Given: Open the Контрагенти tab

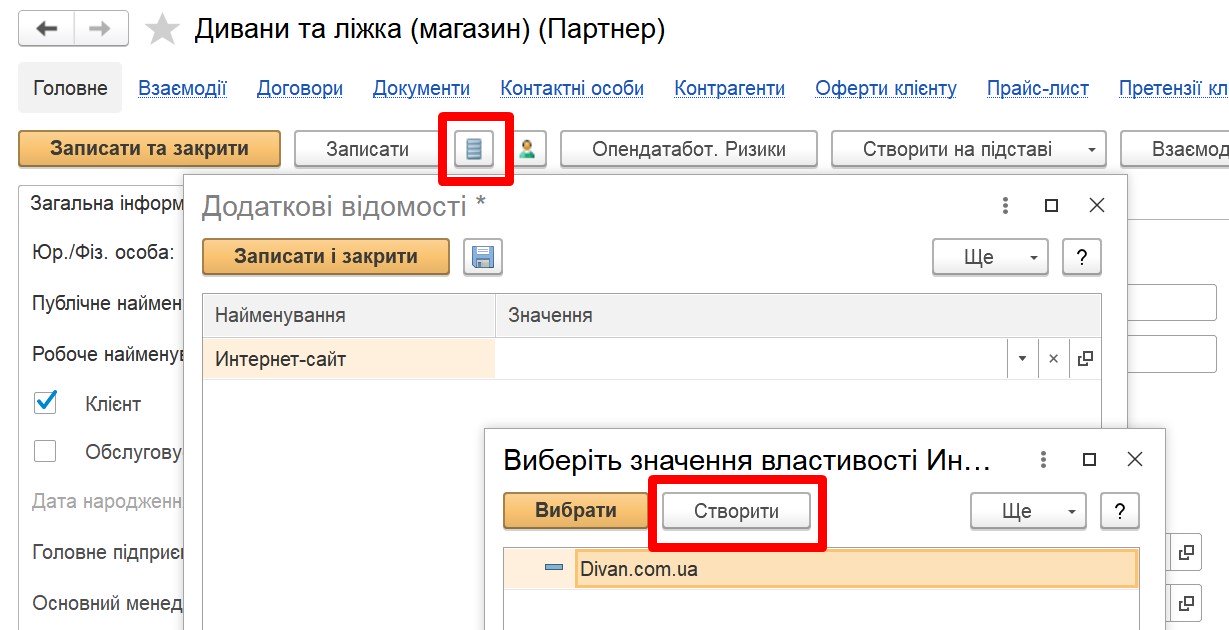Looking at the screenshot, I should pyautogui.click(x=730, y=88).
